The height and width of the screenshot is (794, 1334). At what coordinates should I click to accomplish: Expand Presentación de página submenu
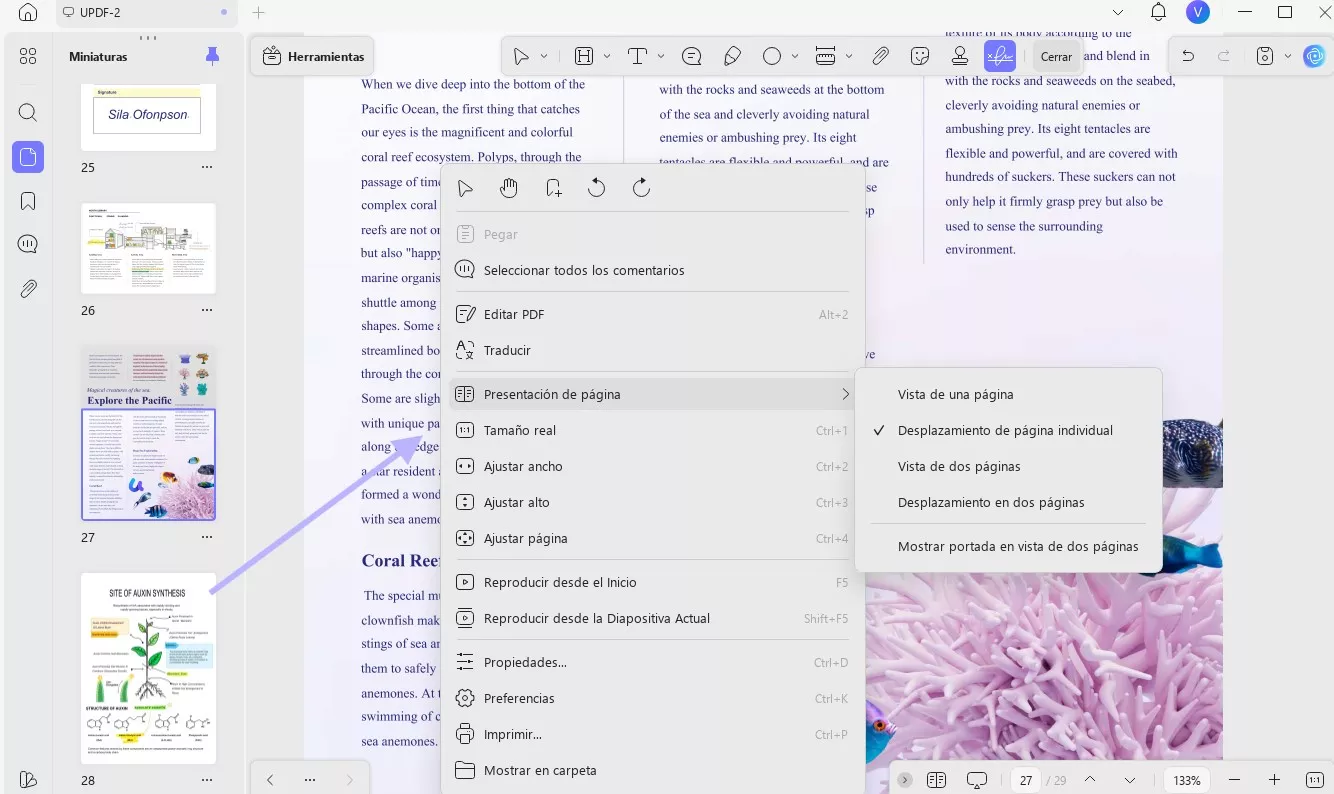click(x=652, y=394)
